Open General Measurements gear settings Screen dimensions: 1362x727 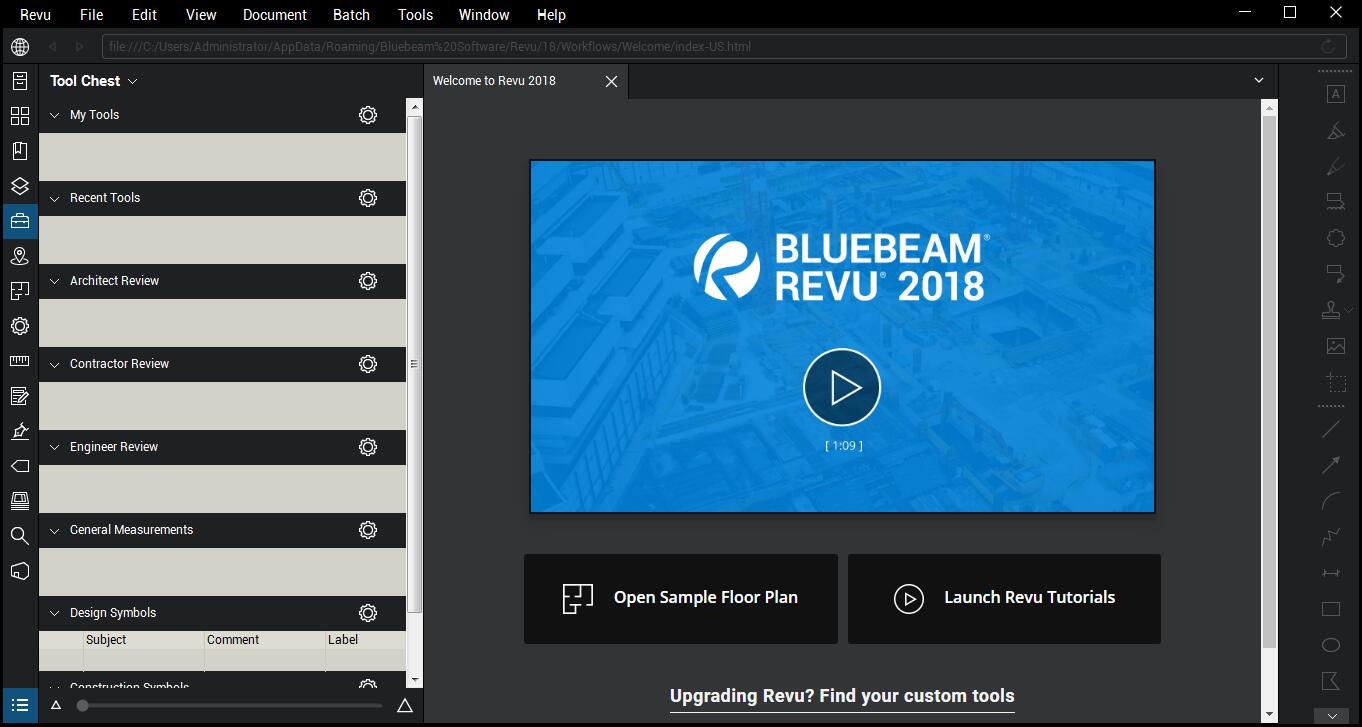368,530
